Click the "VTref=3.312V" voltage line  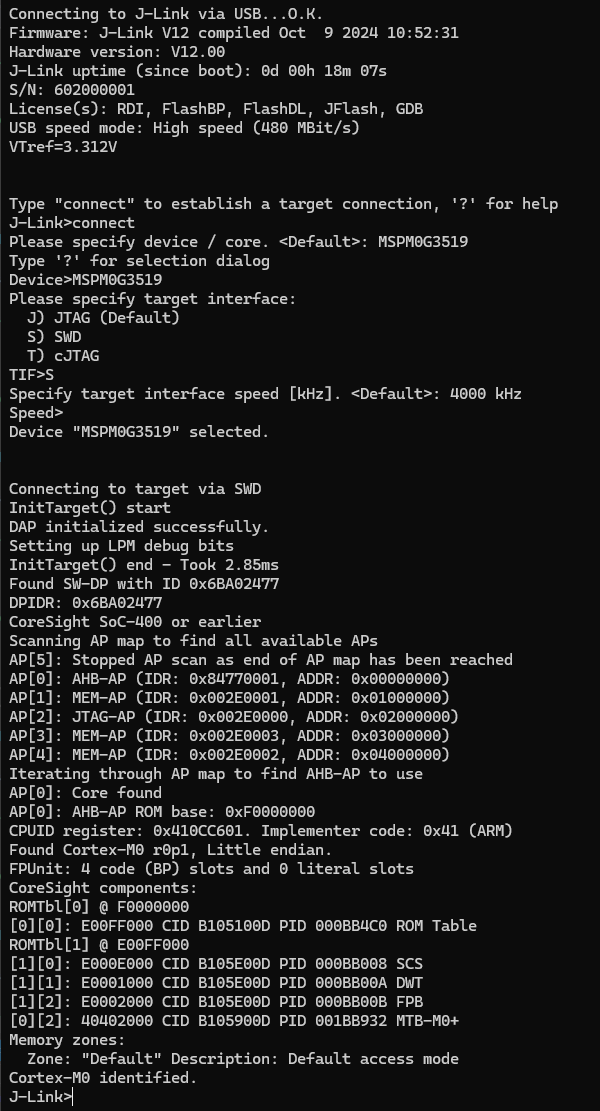pyautogui.click(x=63, y=147)
